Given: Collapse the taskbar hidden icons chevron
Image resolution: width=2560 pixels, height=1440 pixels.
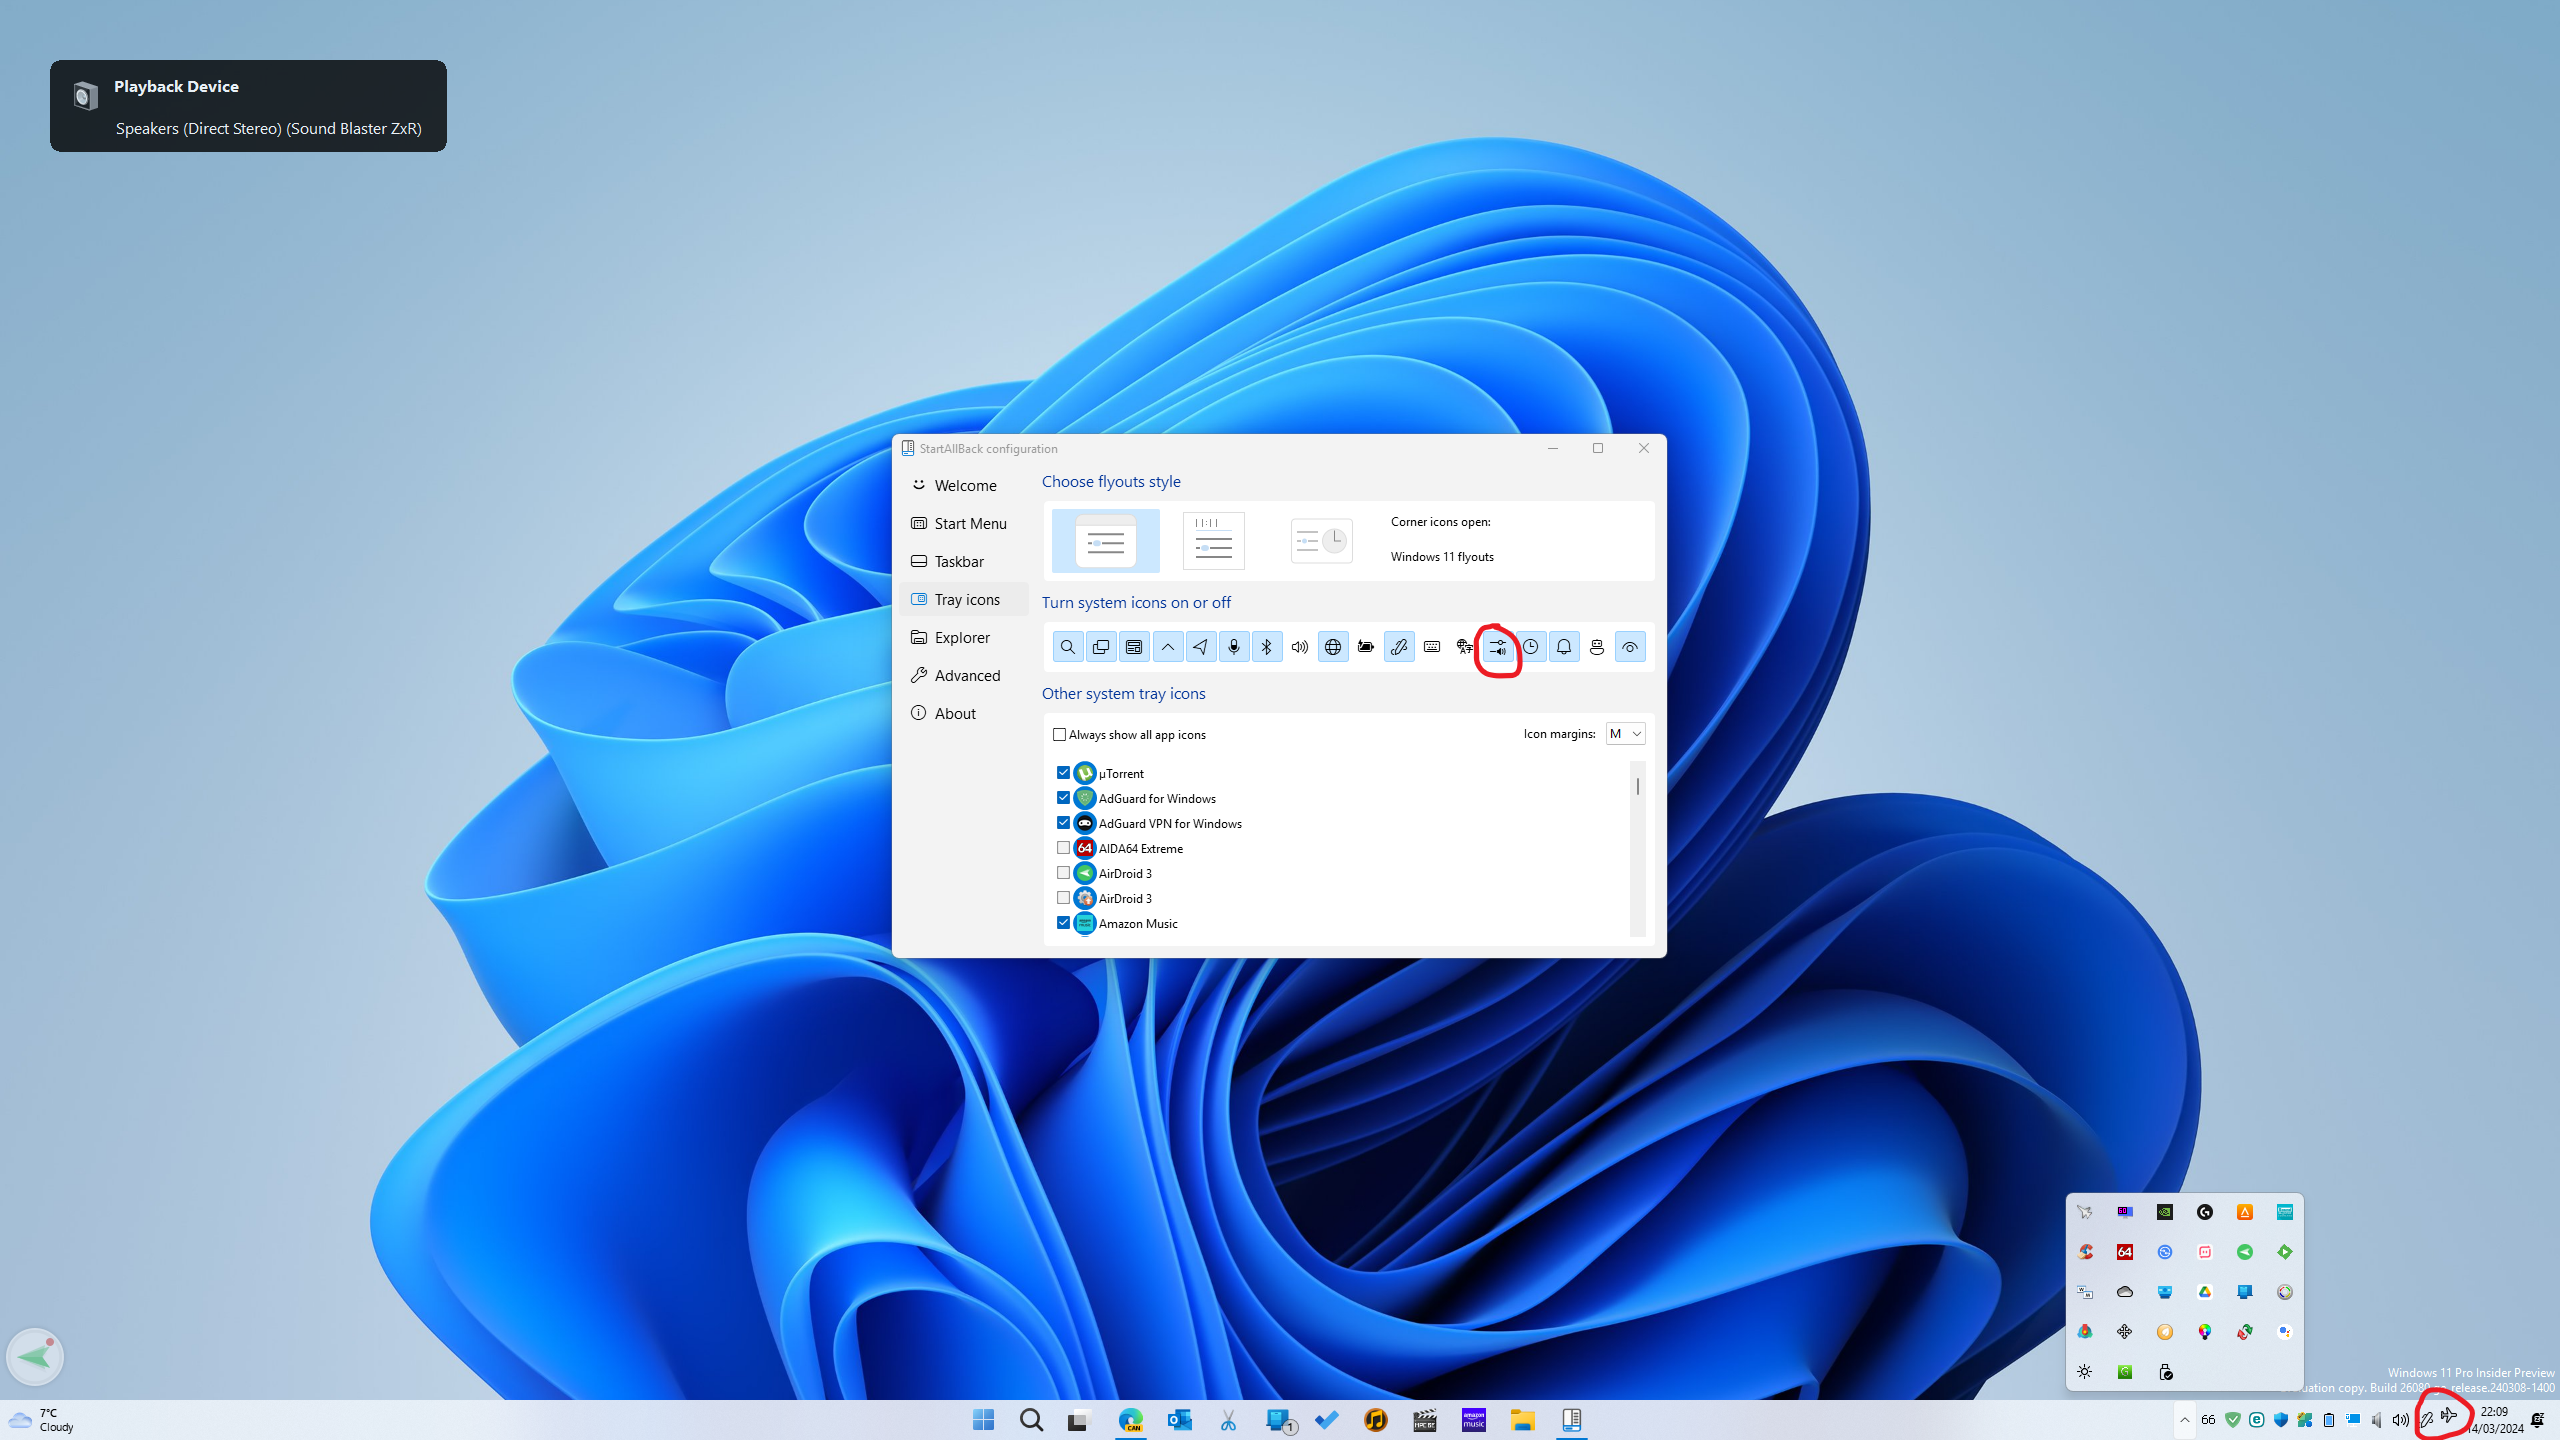Looking at the screenshot, I should point(2185,1420).
